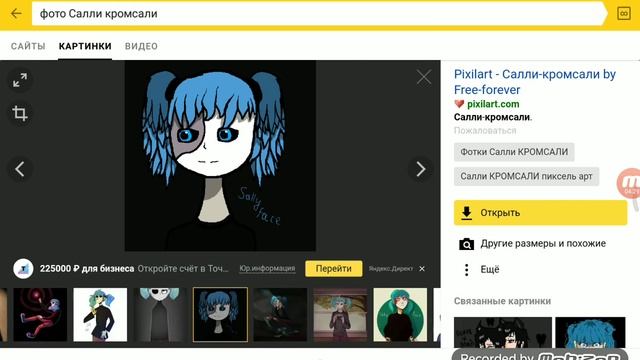
Task: Click the 225000 ₽ для бизнеса ad text
Action: [x=87, y=269]
